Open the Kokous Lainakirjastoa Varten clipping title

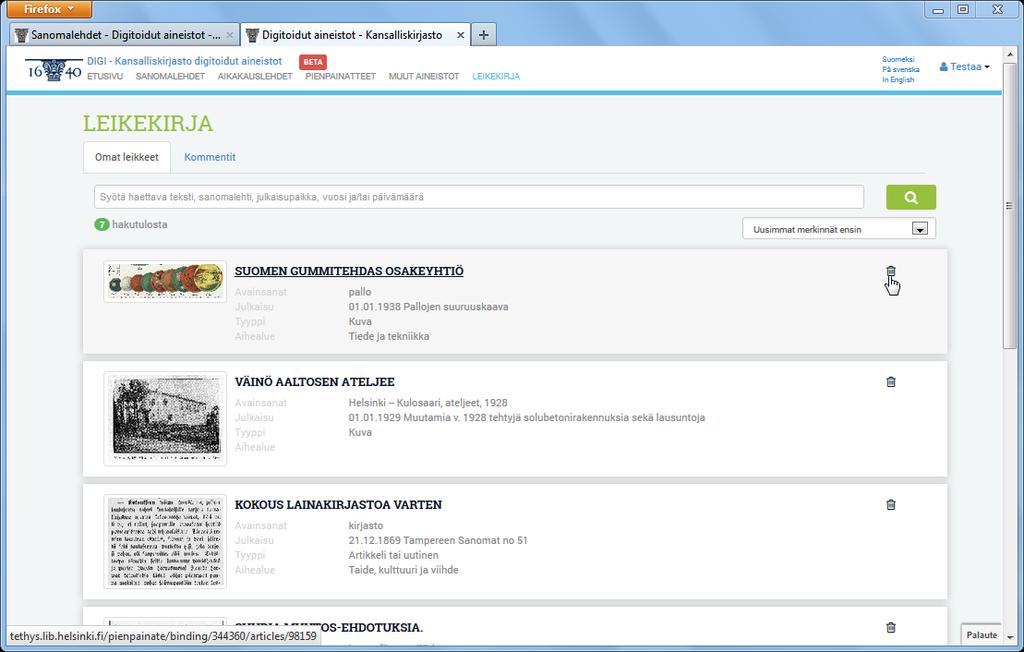coord(338,504)
